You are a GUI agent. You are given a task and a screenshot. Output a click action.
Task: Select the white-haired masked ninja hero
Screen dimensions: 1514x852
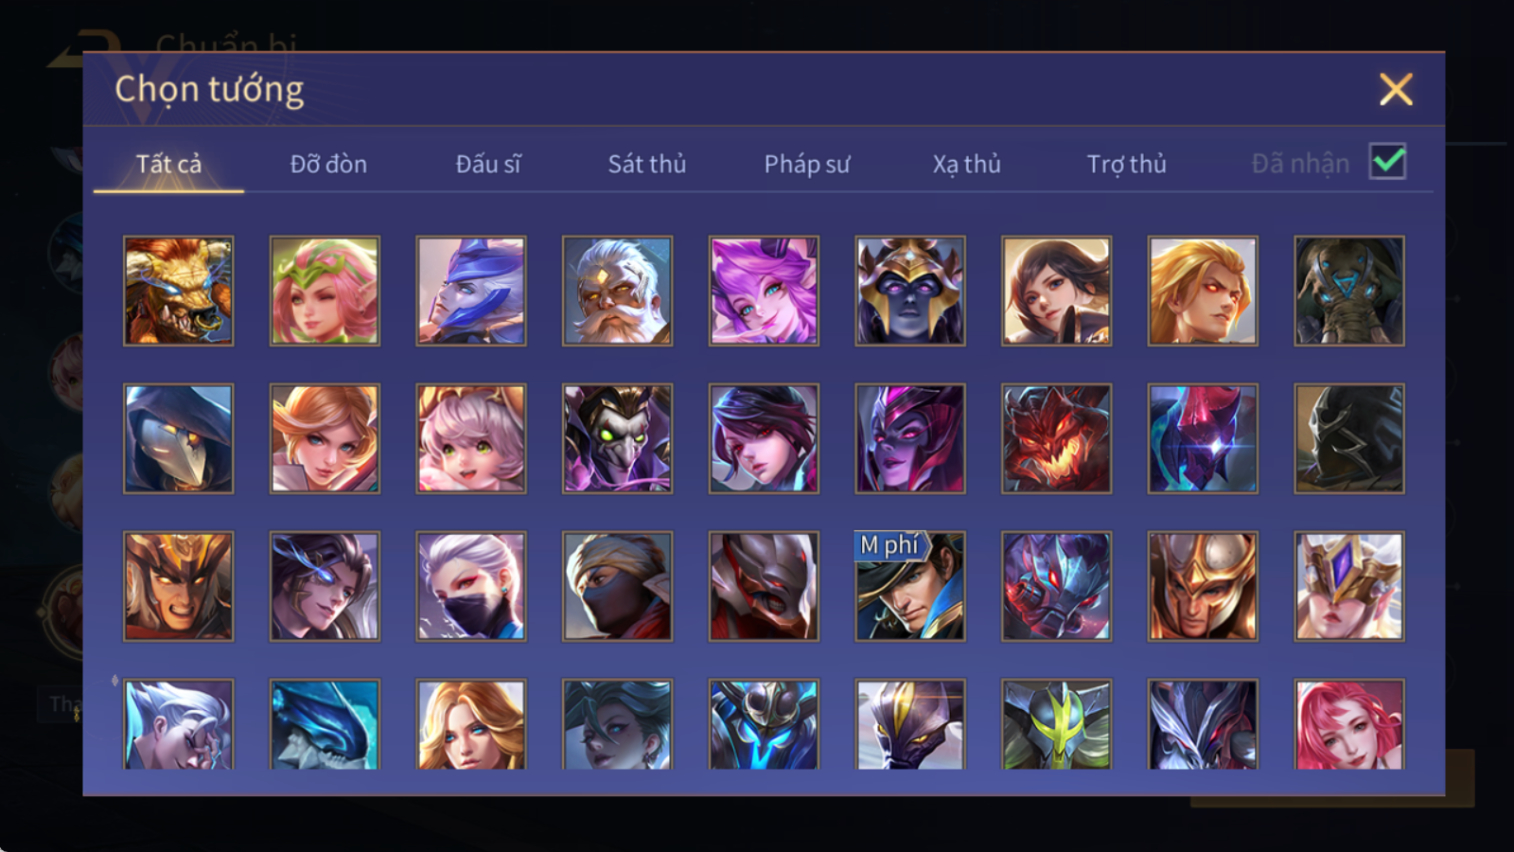click(471, 586)
